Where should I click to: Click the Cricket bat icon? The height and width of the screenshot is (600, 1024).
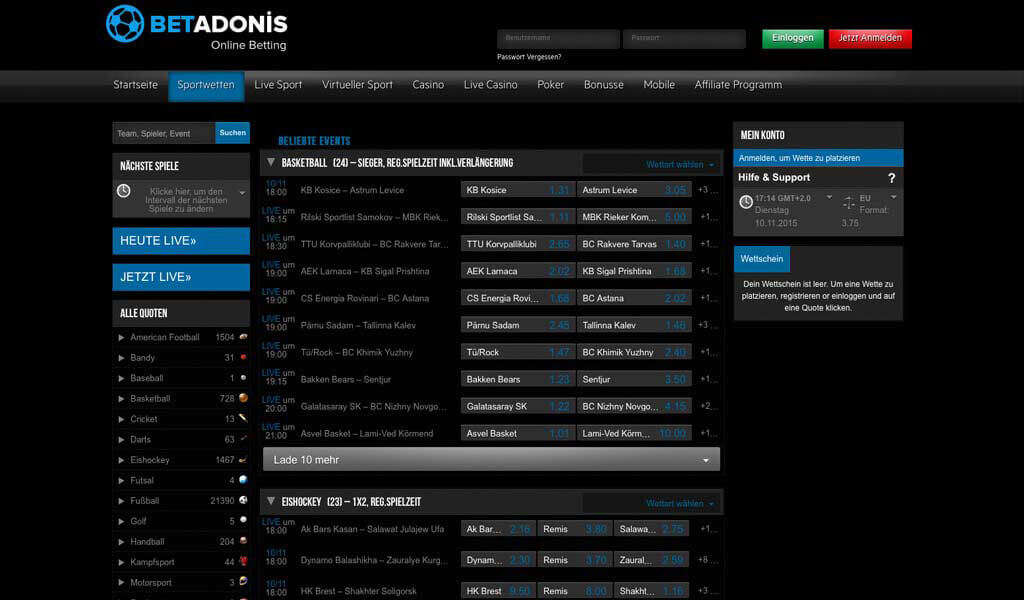[243, 418]
